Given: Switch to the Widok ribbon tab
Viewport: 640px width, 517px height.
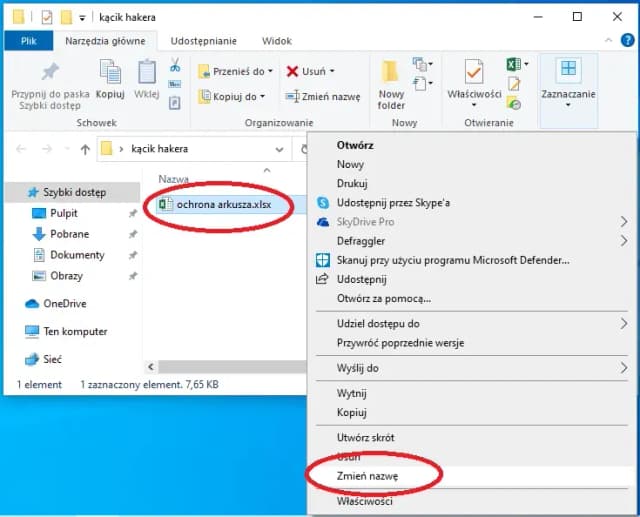Looking at the screenshot, I should click(276, 41).
